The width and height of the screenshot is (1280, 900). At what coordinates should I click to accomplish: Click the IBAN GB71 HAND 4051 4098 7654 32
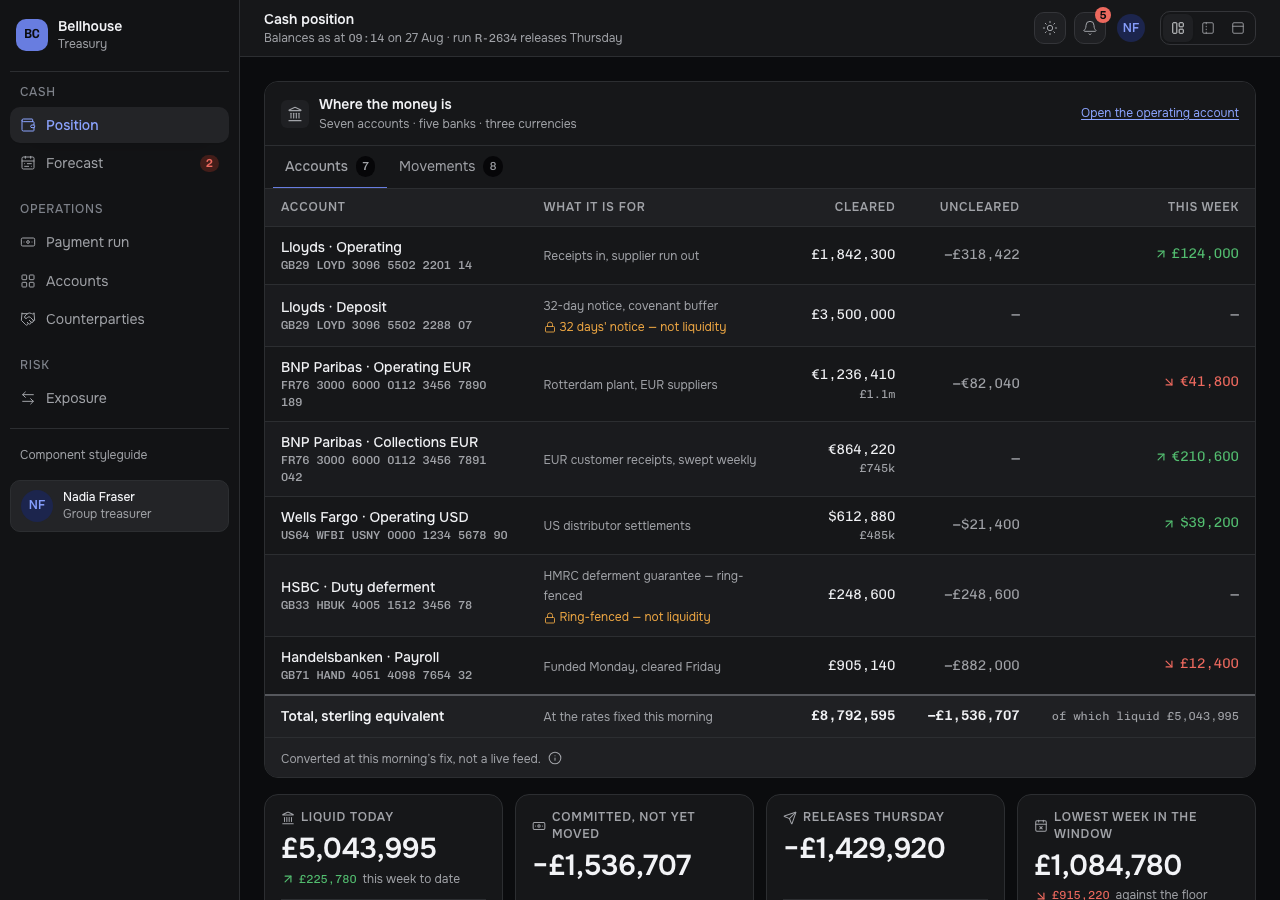[x=376, y=676]
